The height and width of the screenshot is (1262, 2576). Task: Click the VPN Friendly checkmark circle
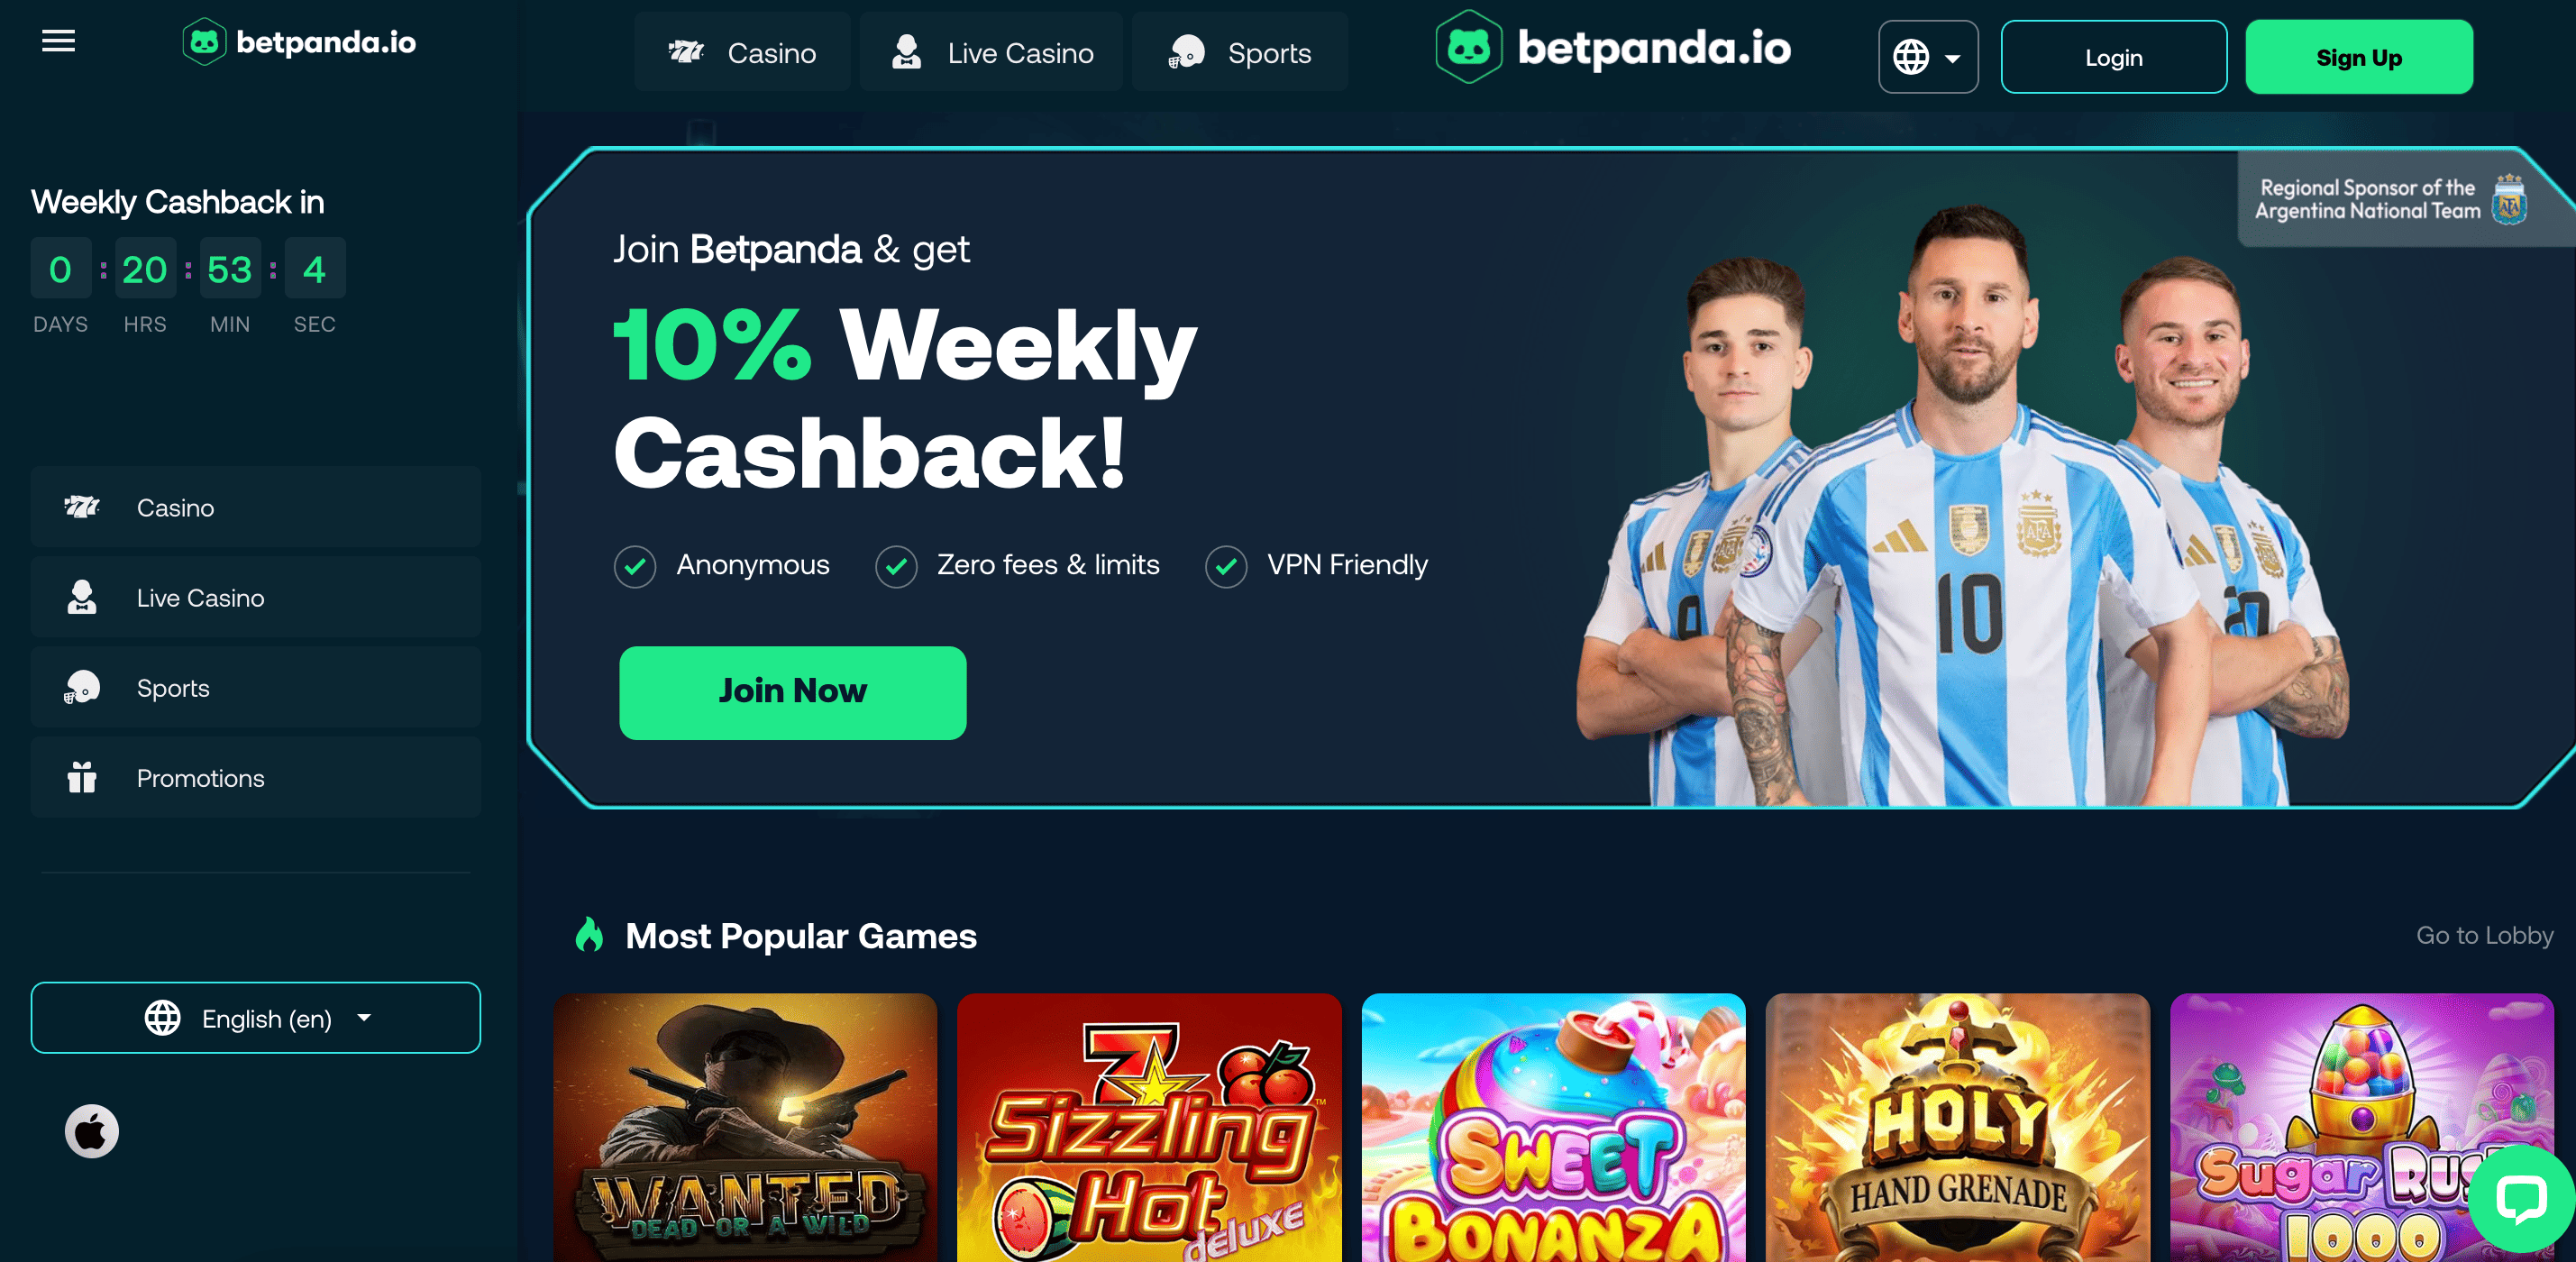click(1226, 566)
